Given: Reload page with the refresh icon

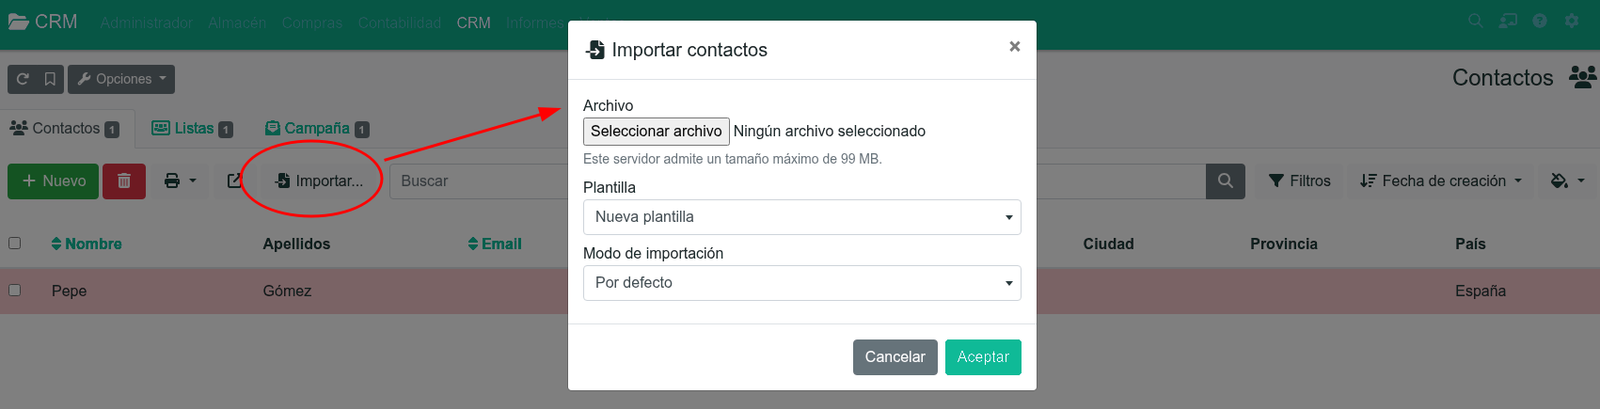Looking at the screenshot, I should point(22,79).
